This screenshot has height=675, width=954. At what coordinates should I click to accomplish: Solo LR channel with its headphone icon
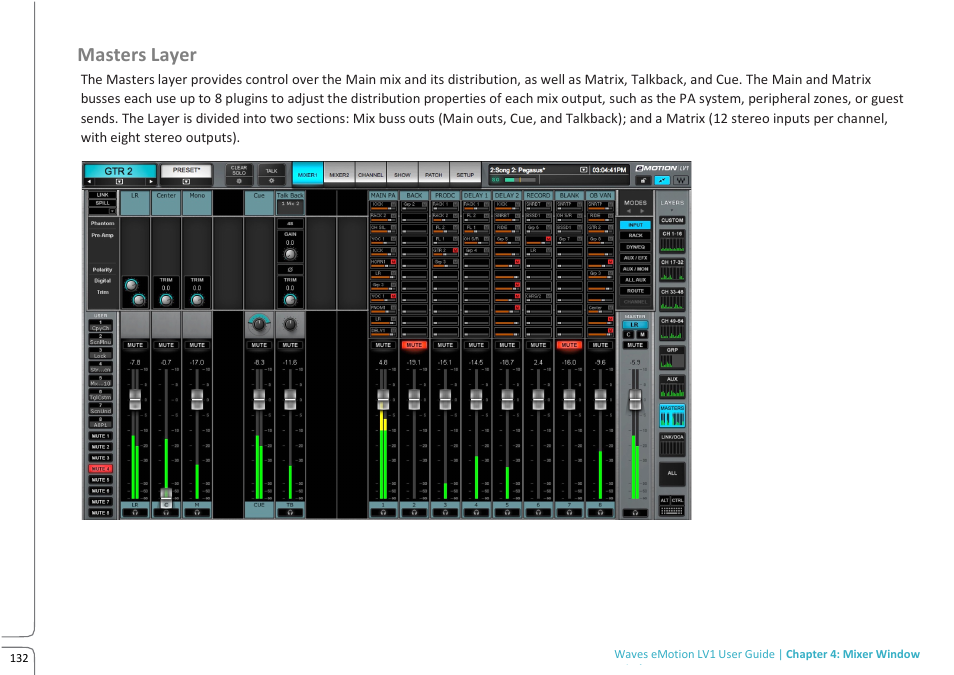135,513
